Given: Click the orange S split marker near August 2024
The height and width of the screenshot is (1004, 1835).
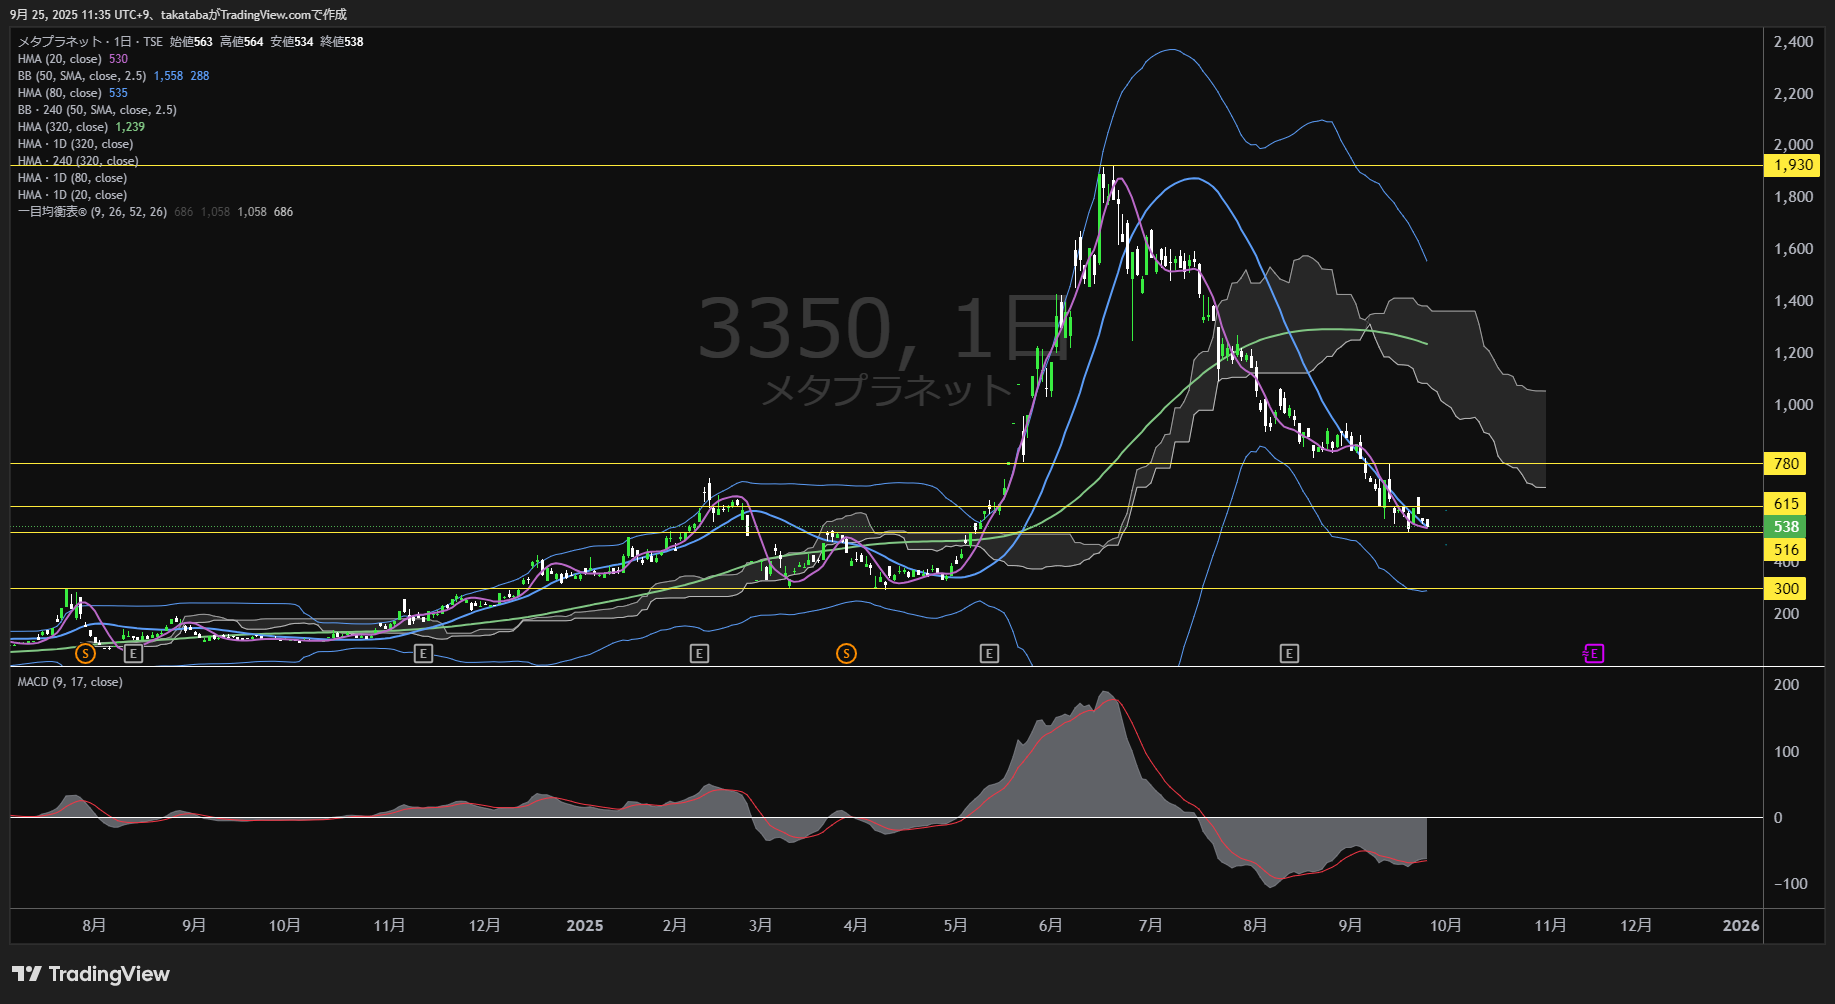Looking at the screenshot, I should click(x=86, y=654).
